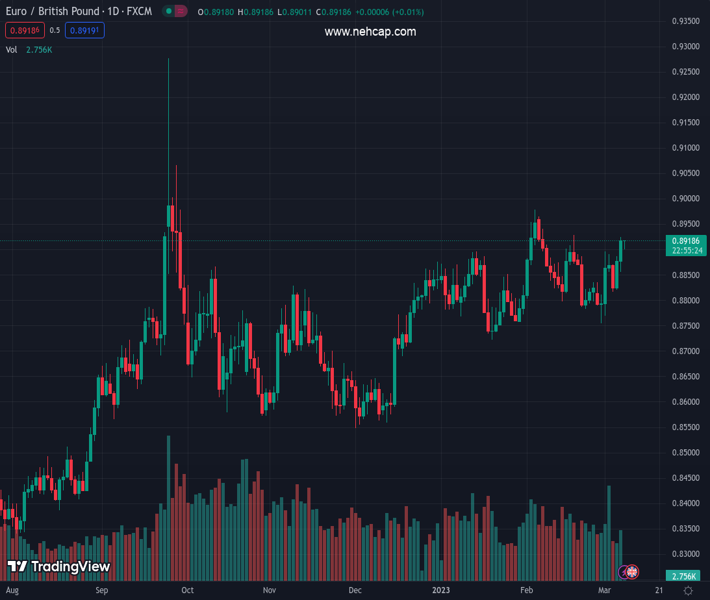Click the red sell price 0.89186 button

[21, 30]
